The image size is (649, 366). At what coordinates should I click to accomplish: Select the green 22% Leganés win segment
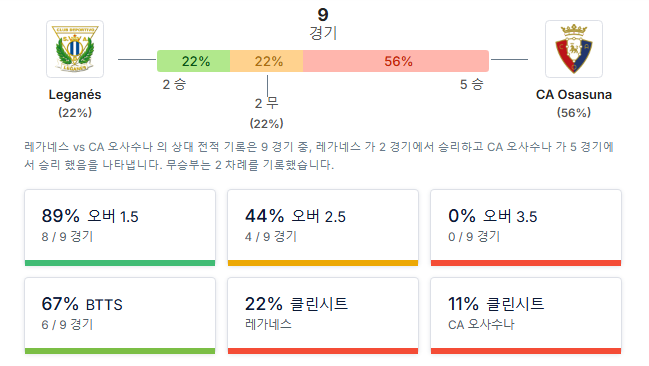click(x=194, y=61)
